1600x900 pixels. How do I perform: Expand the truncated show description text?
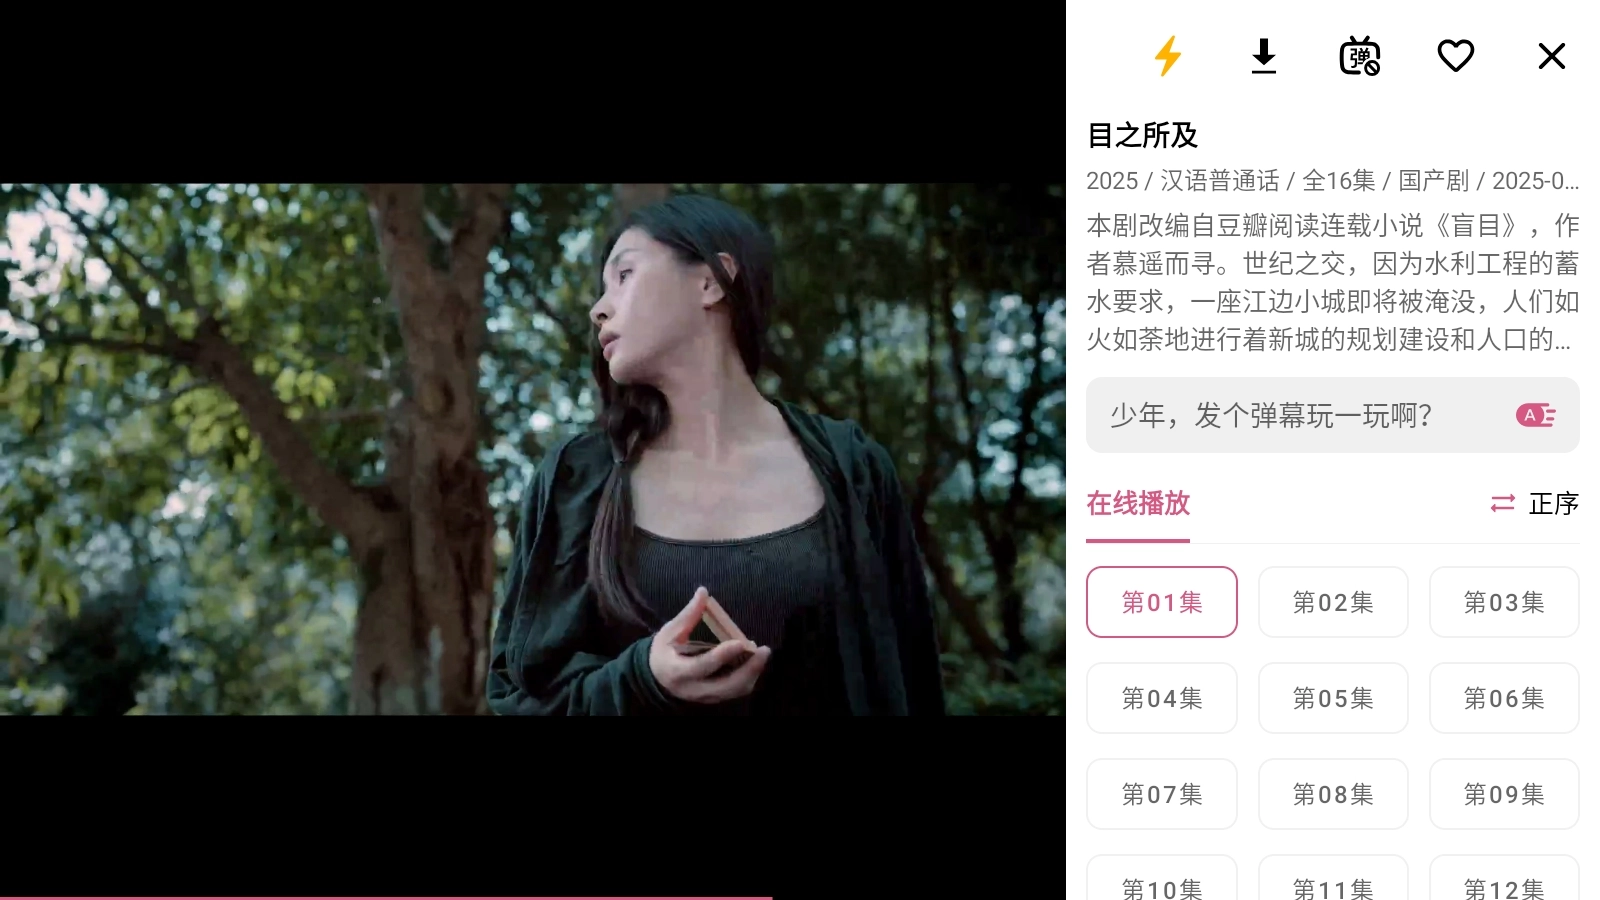coord(1333,282)
